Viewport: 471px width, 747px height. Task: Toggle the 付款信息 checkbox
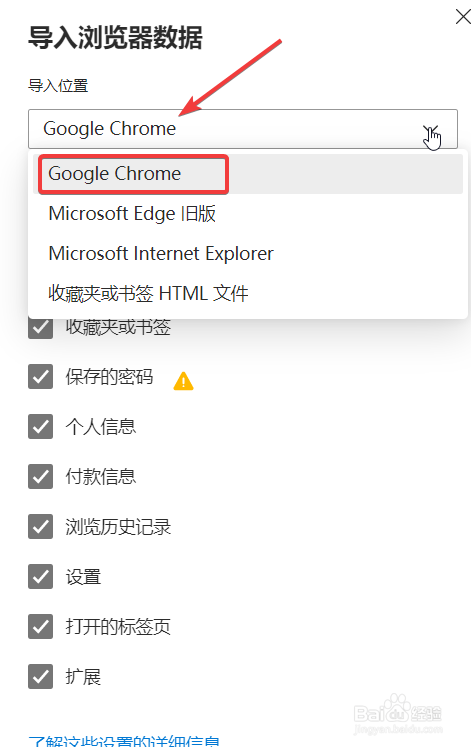(x=40, y=476)
